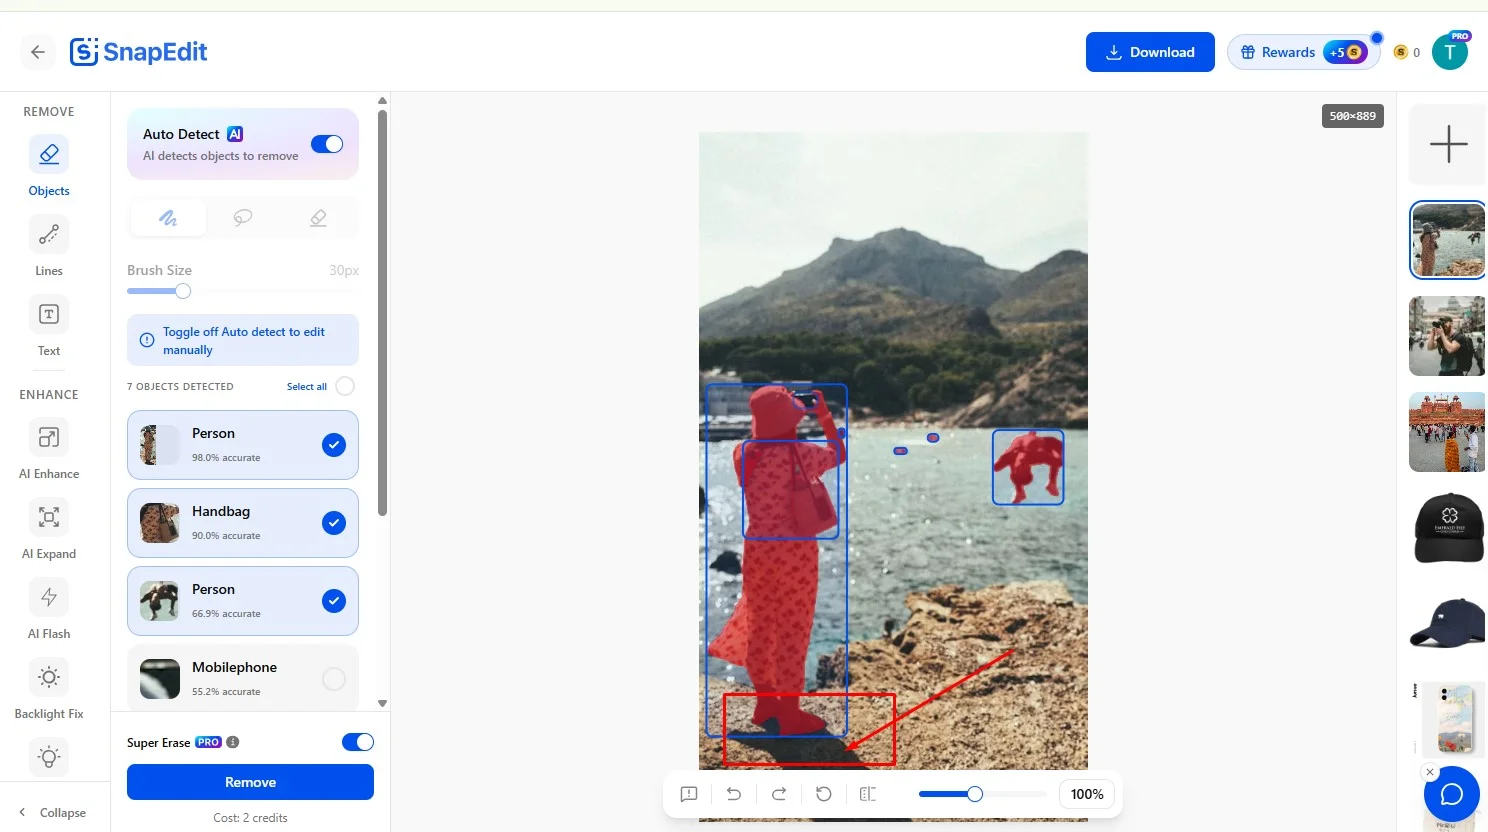Uncheck the Handbag object

tap(334, 523)
